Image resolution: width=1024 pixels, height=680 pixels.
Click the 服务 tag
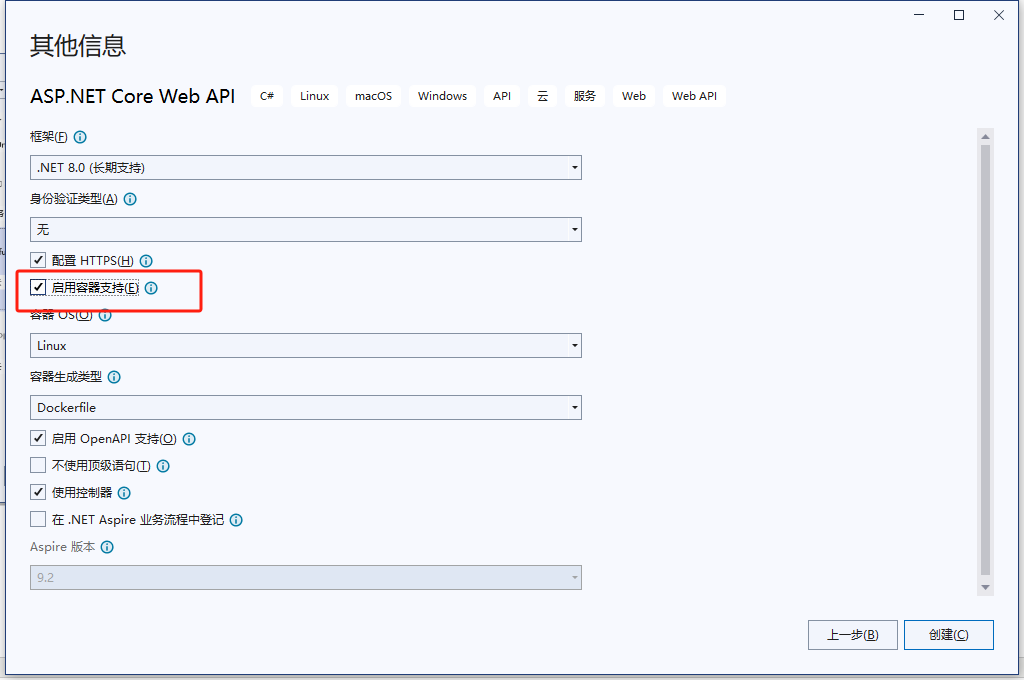point(585,96)
